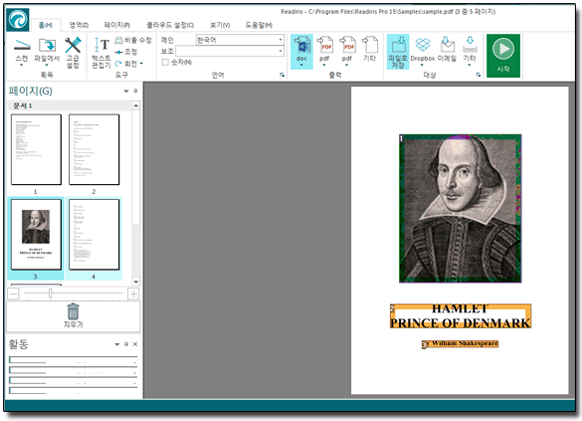Viewport: 582px width, 421px height.
Task: Expand the 스캔 dropdown arrow
Action: (22, 65)
